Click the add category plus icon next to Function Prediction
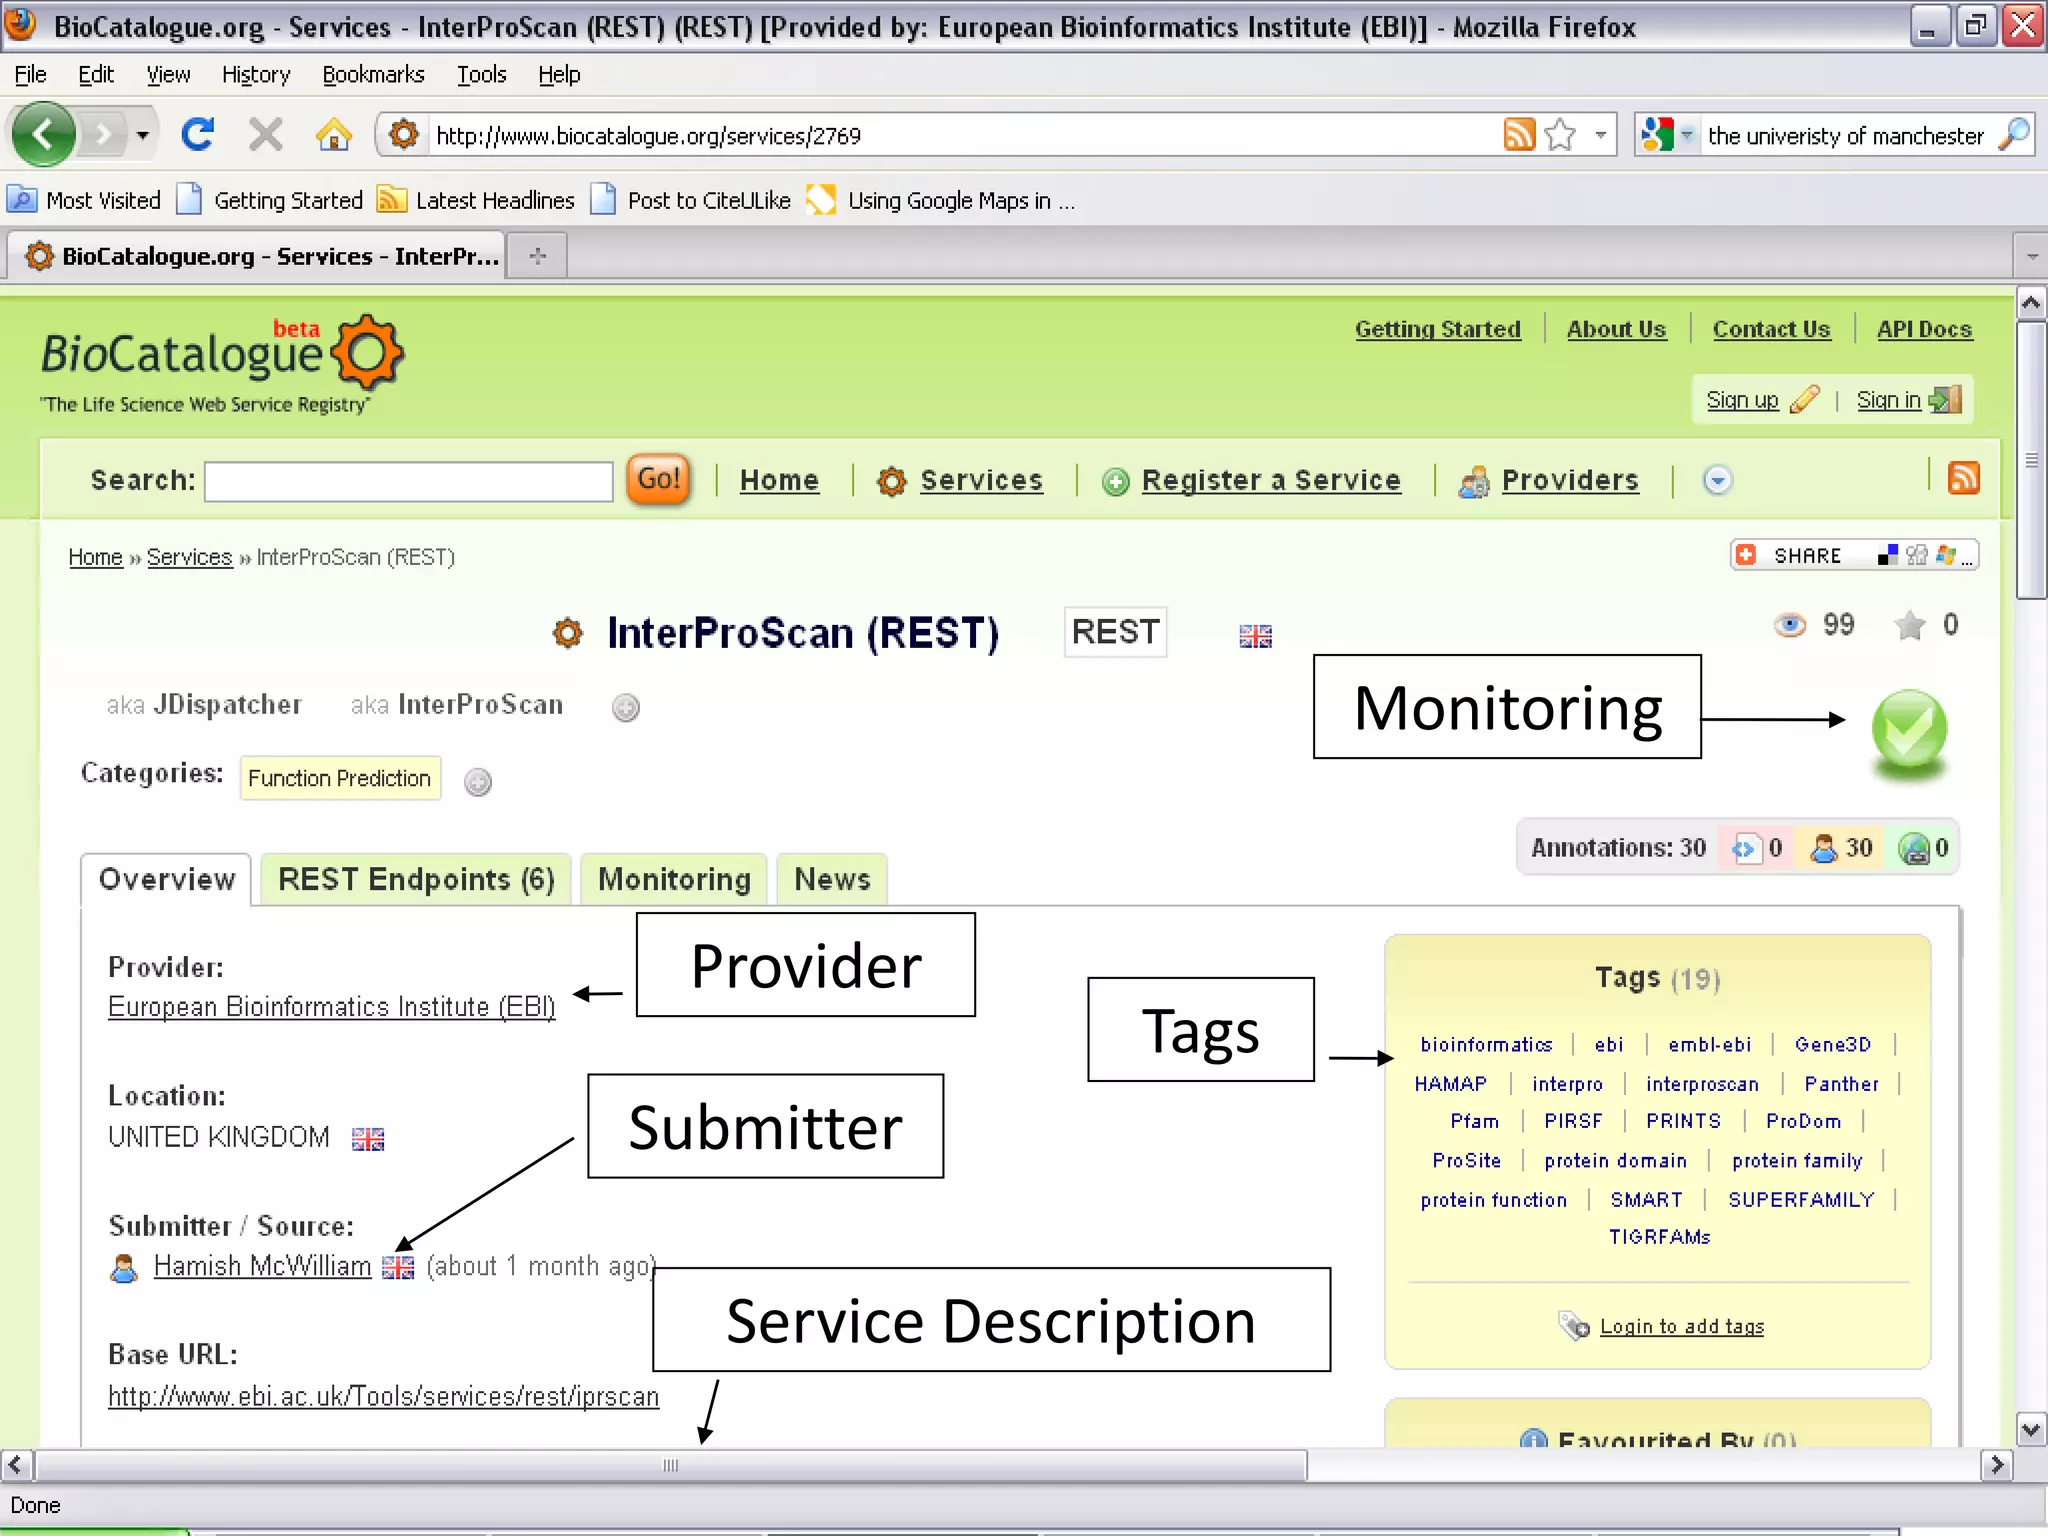 click(478, 782)
